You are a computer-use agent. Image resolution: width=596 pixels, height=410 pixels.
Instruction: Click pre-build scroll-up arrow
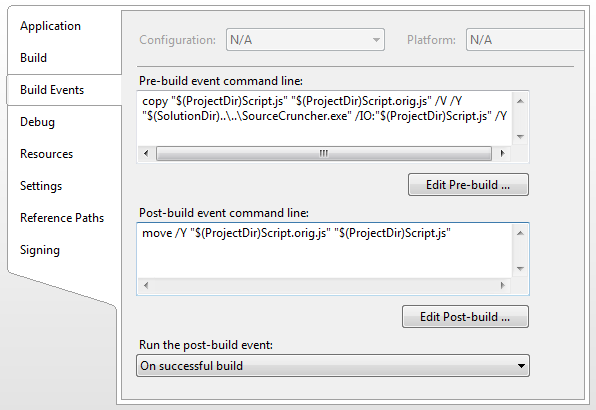[520, 101]
